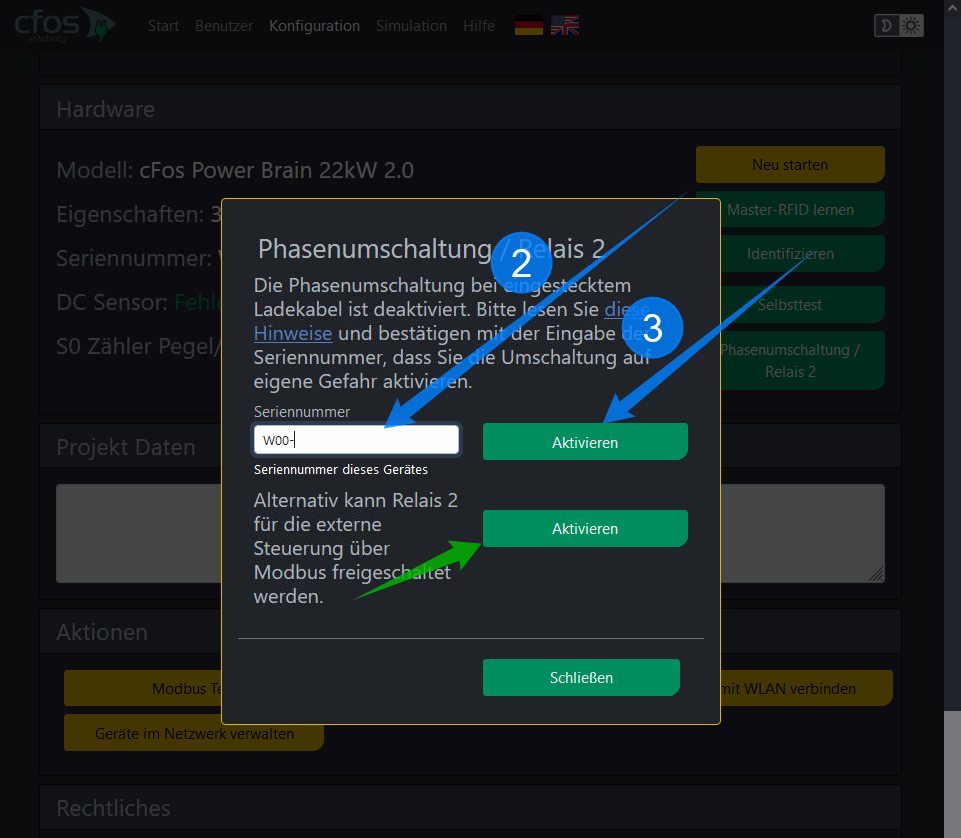Click the Selbsttest button

[x=802, y=305]
